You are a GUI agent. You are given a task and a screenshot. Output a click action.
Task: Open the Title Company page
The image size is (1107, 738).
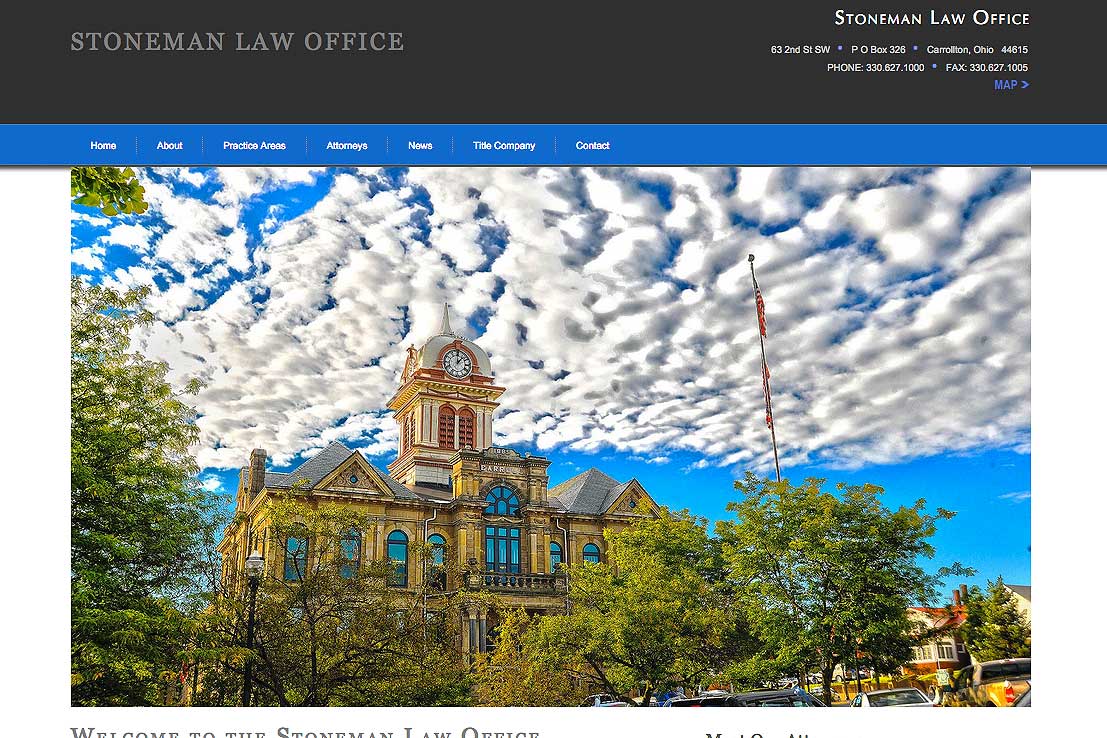click(x=504, y=145)
